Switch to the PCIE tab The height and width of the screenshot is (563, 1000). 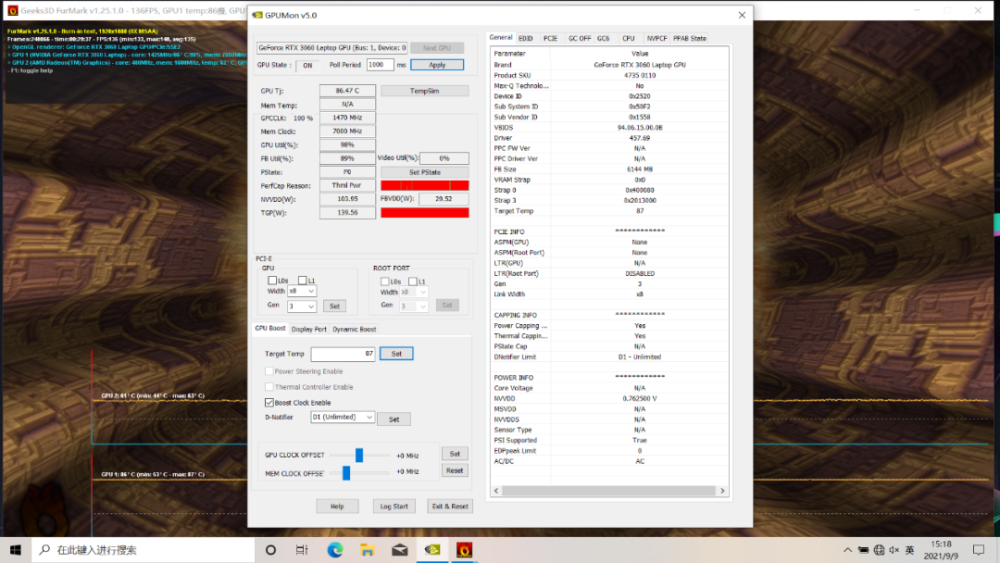coord(550,38)
